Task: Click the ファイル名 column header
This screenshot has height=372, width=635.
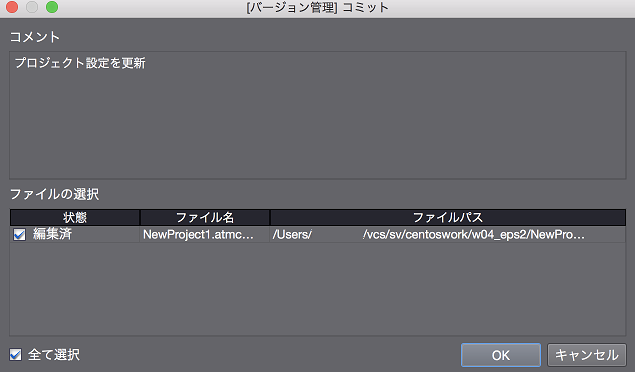Action: [205, 217]
